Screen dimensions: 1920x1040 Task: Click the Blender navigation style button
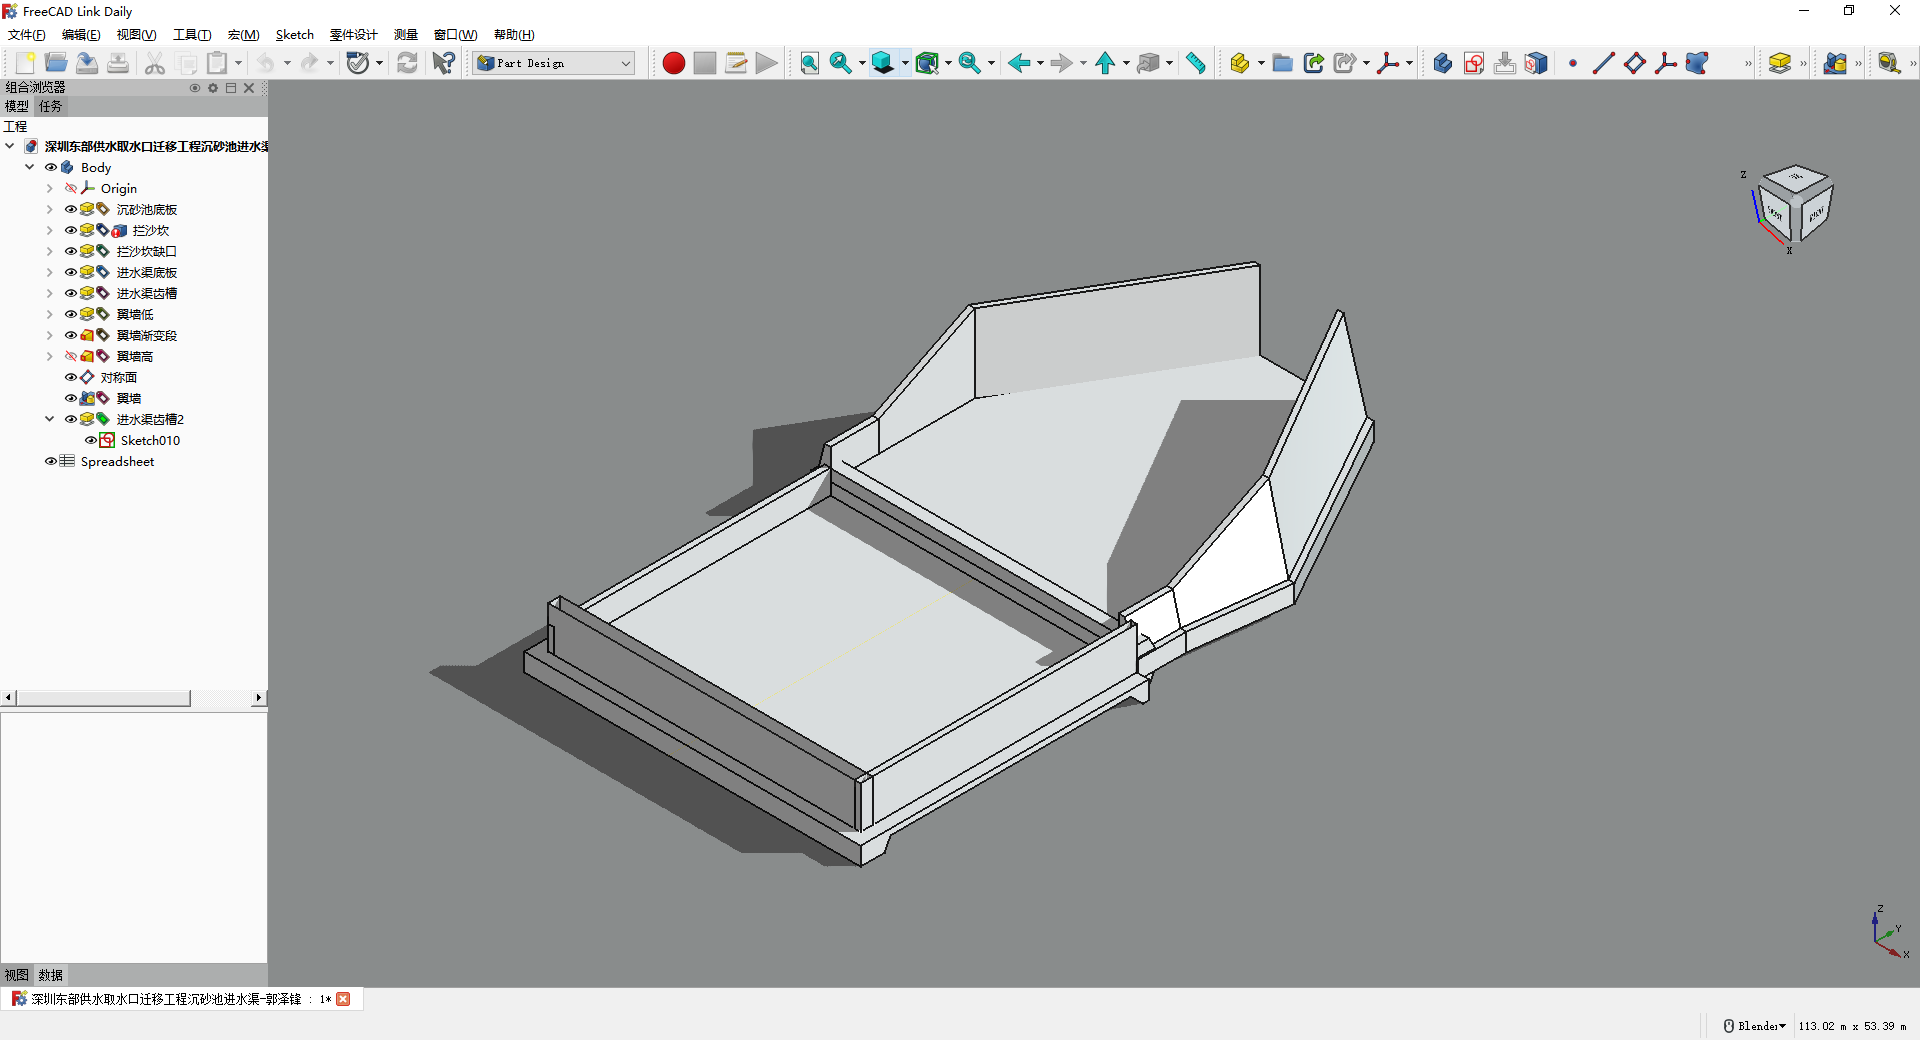coord(1755,1026)
